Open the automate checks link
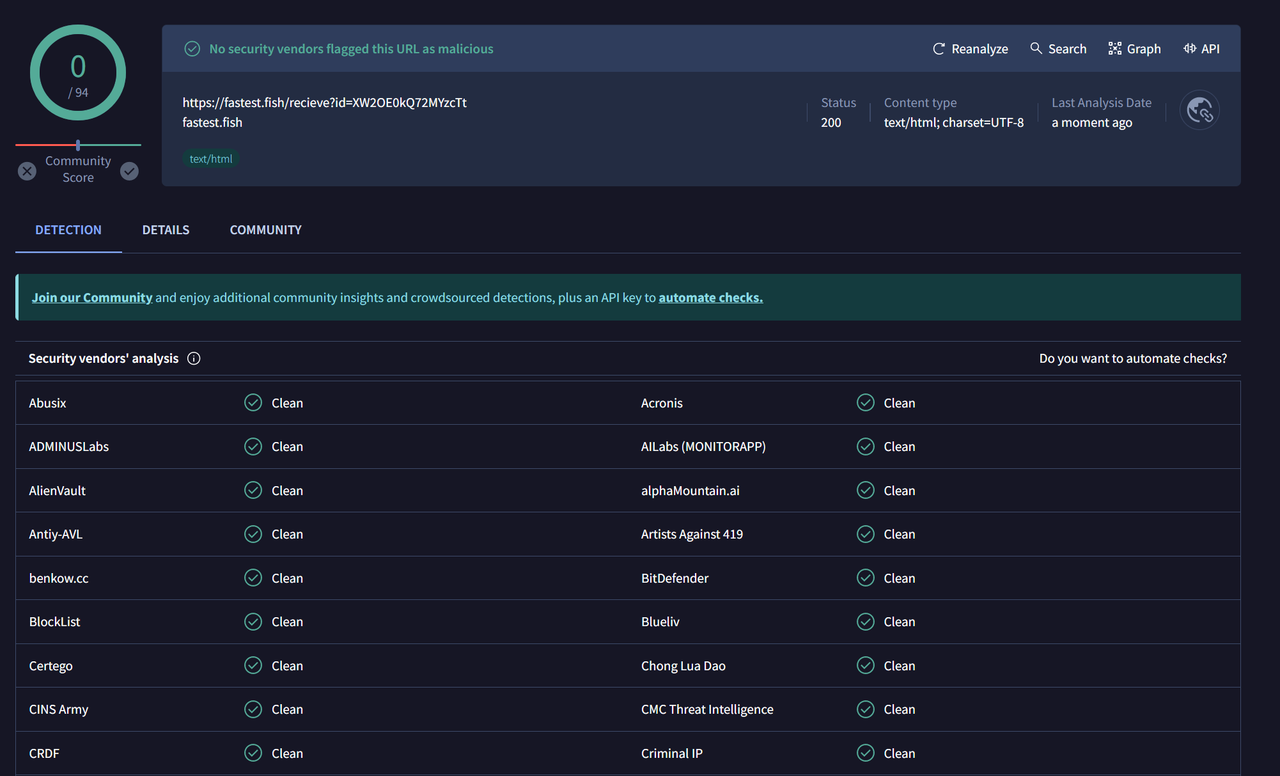 [710, 297]
